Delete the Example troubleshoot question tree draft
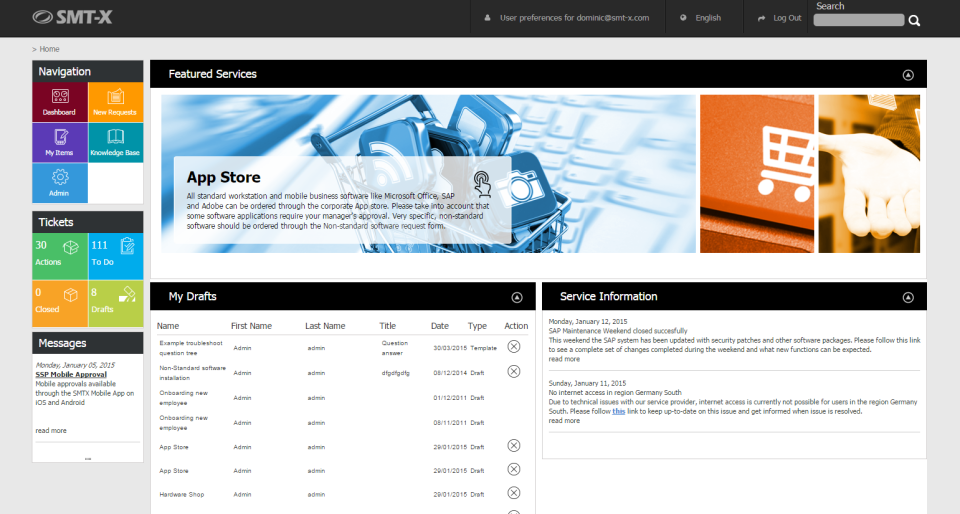 pos(514,347)
